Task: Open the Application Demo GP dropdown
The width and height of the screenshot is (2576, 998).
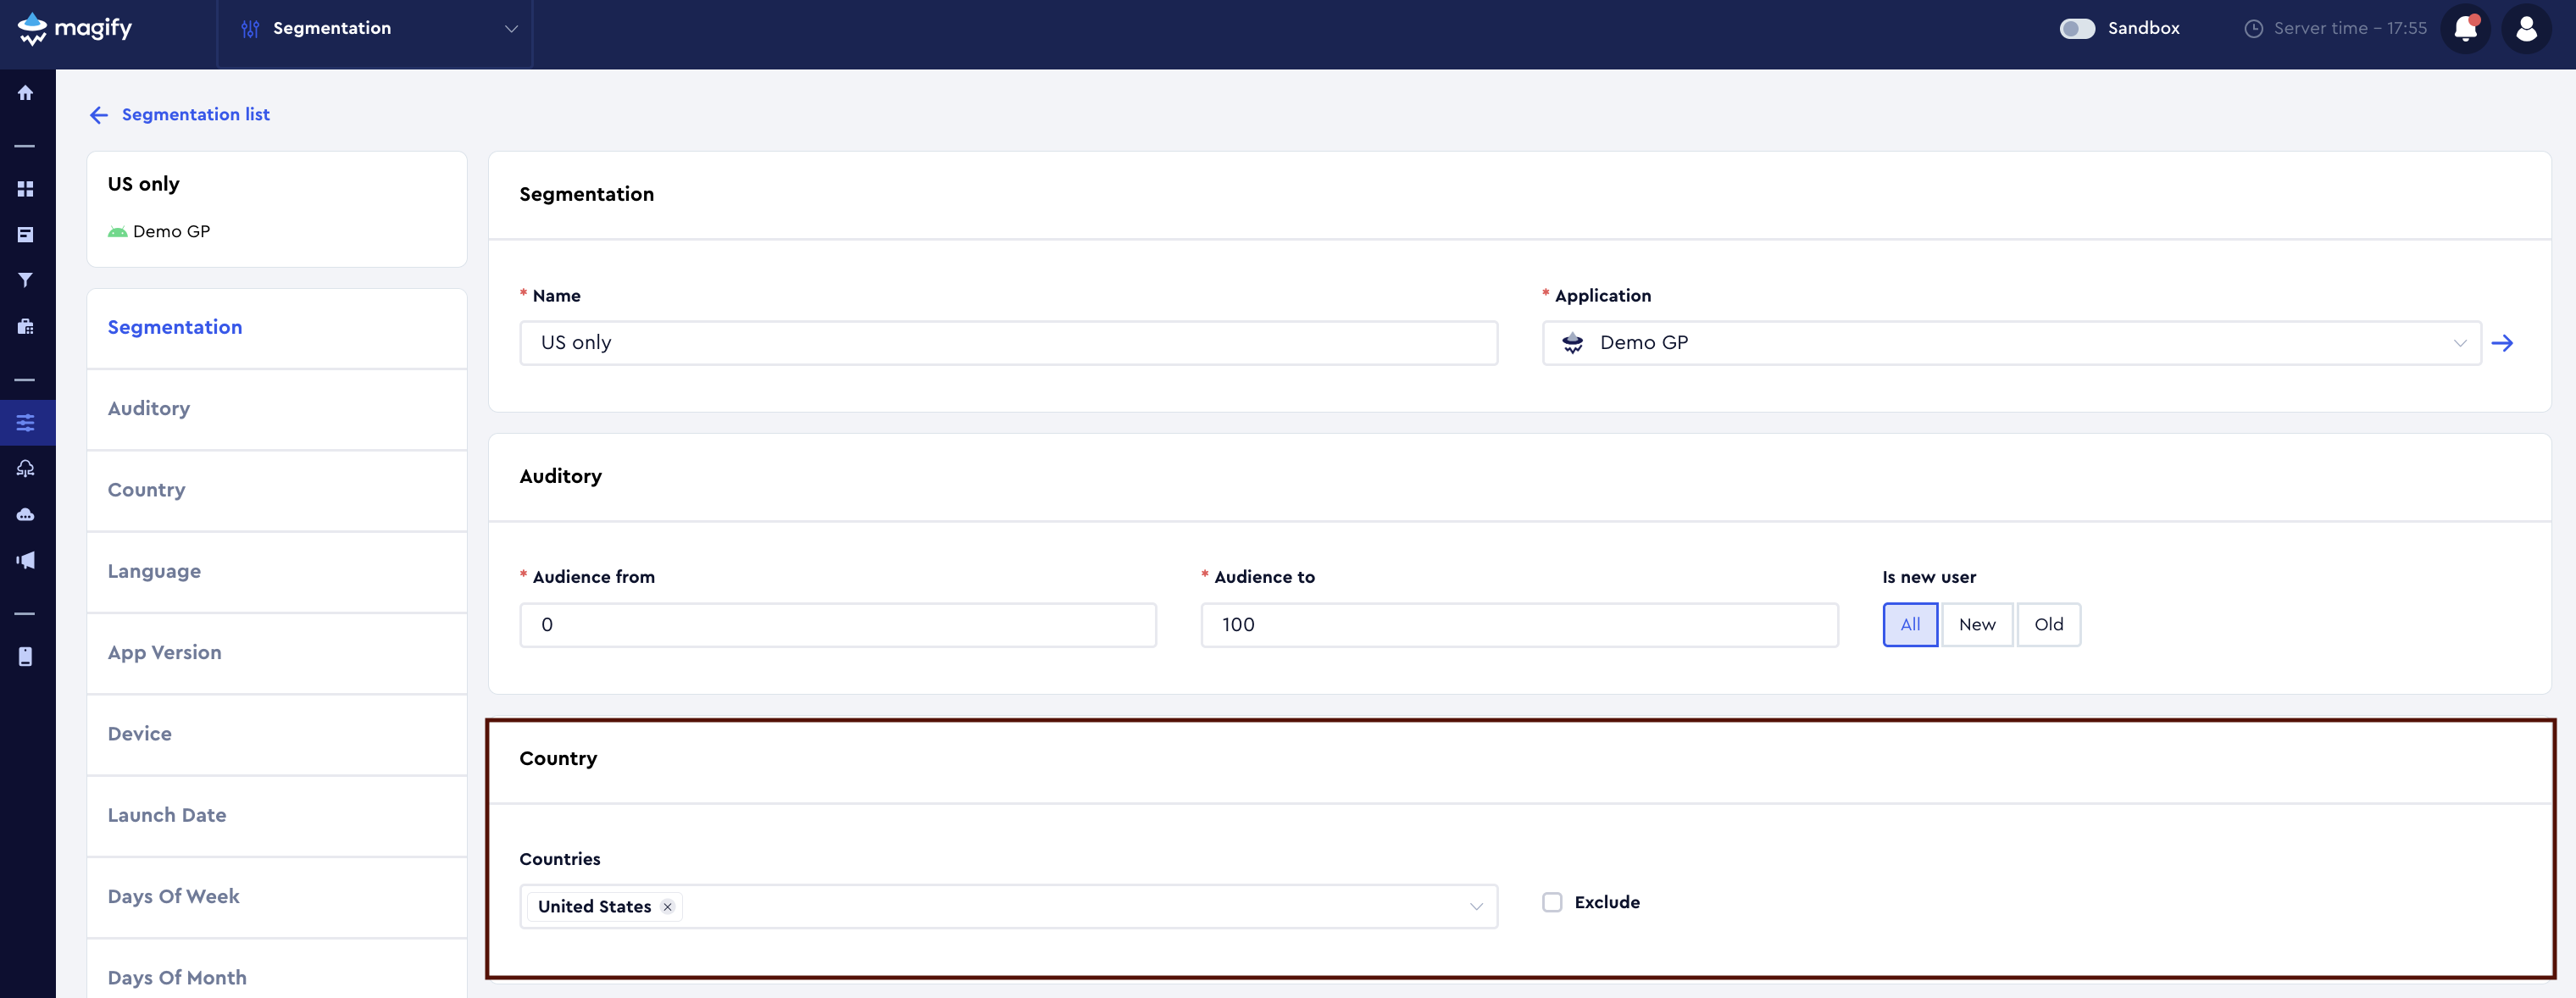Action: point(2010,344)
